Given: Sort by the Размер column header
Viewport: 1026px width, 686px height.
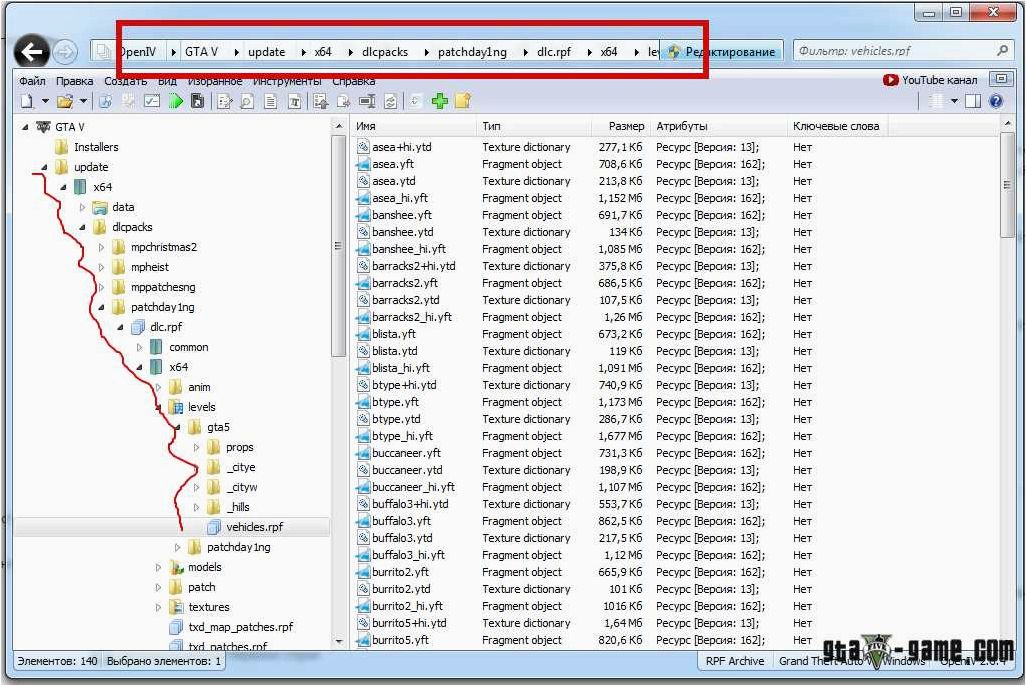Looking at the screenshot, I should click(620, 126).
